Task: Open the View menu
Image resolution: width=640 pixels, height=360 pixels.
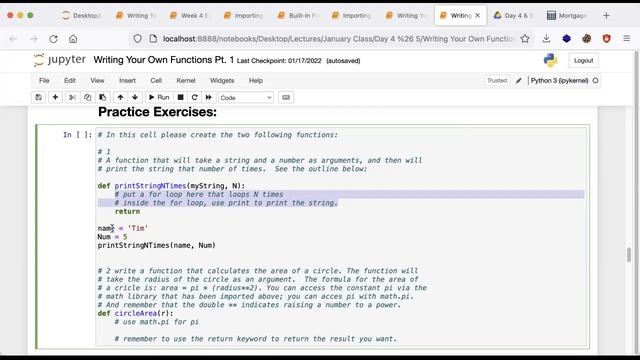Action: (x=97, y=81)
